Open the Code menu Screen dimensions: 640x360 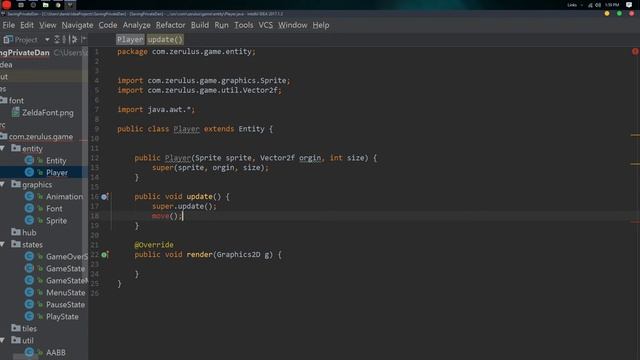tap(108, 25)
